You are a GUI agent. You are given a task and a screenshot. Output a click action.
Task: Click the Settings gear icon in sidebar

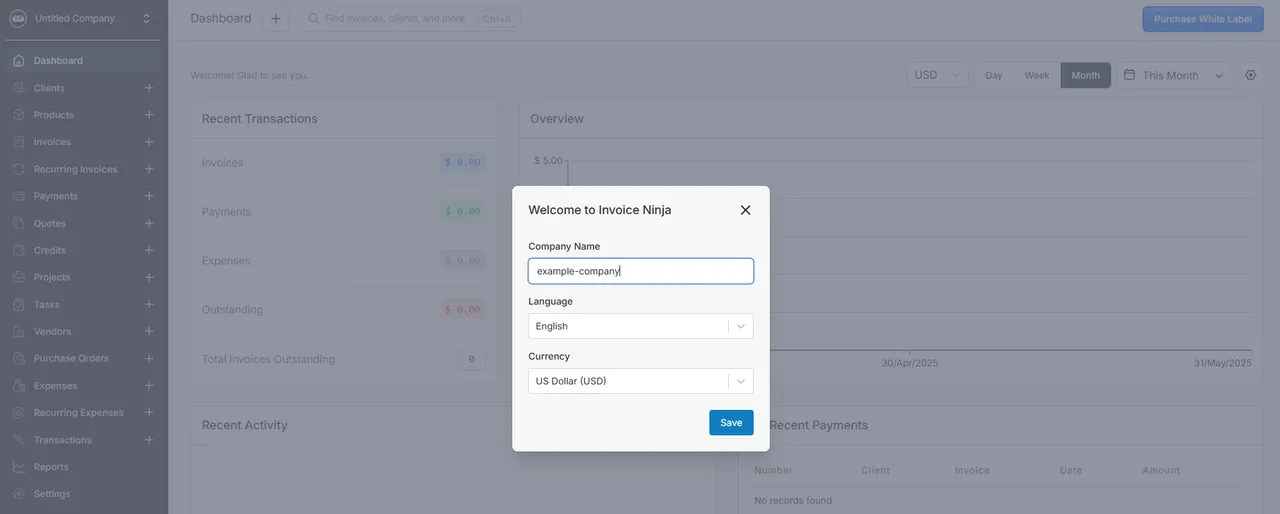[18, 494]
